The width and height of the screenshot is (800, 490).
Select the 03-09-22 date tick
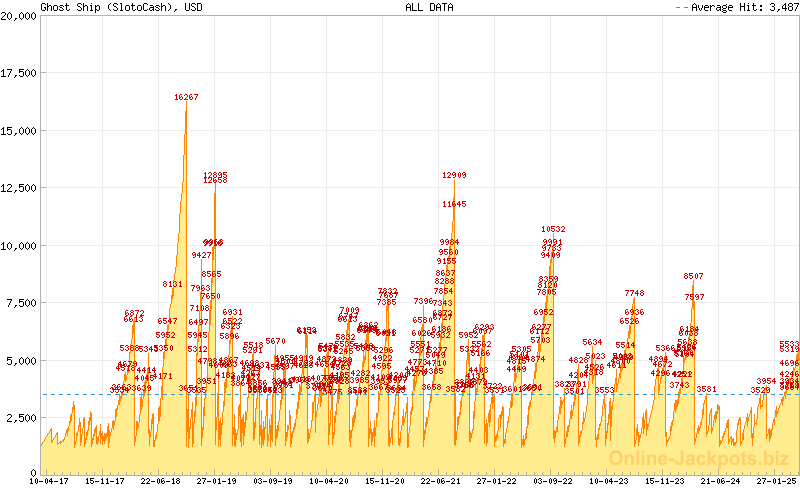pyautogui.click(x=552, y=481)
